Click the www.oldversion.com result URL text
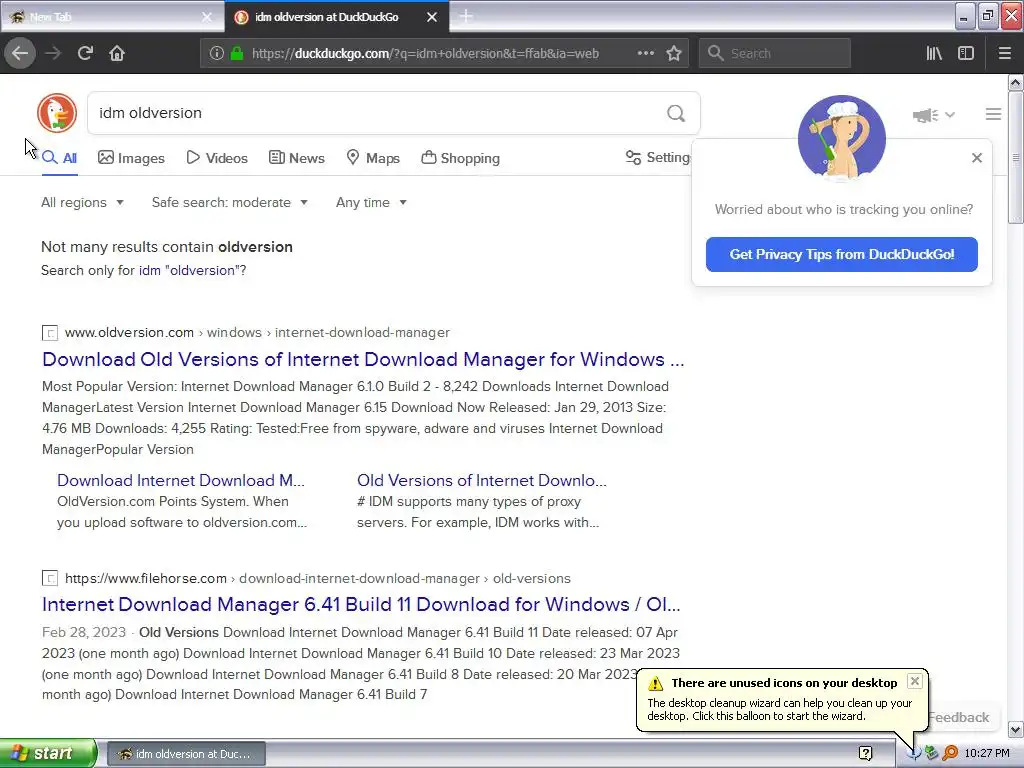The image size is (1024, 768). tap(129, 332)
